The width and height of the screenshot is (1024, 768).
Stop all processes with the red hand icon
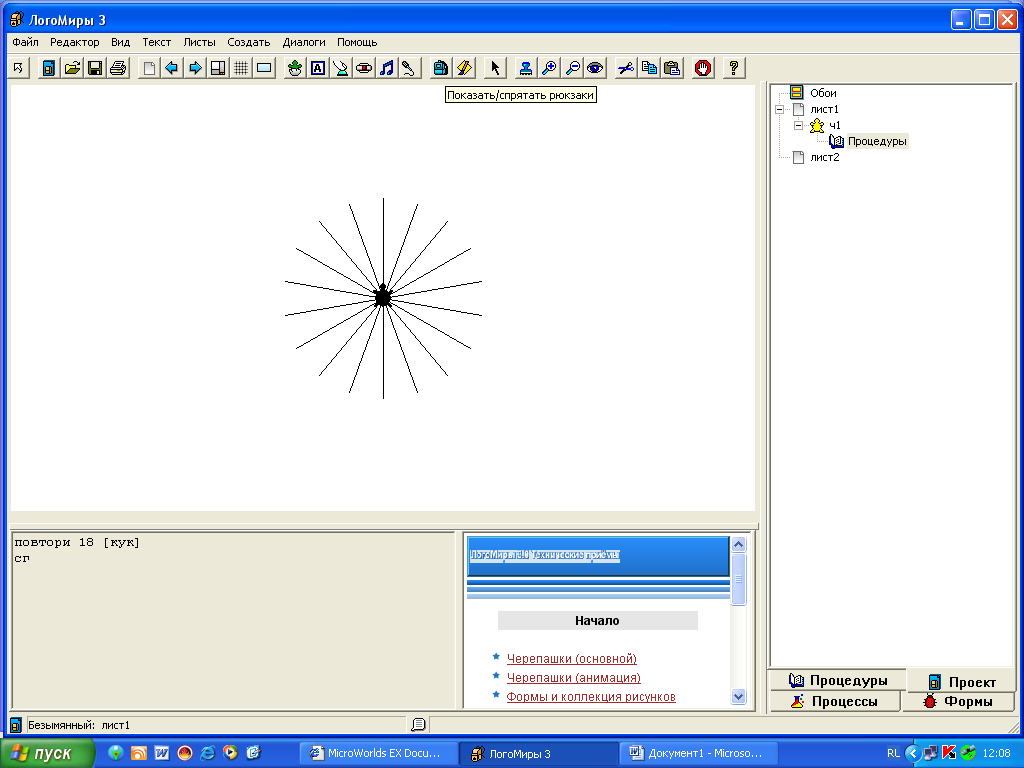pyautogui.click(x=703, y=68)
